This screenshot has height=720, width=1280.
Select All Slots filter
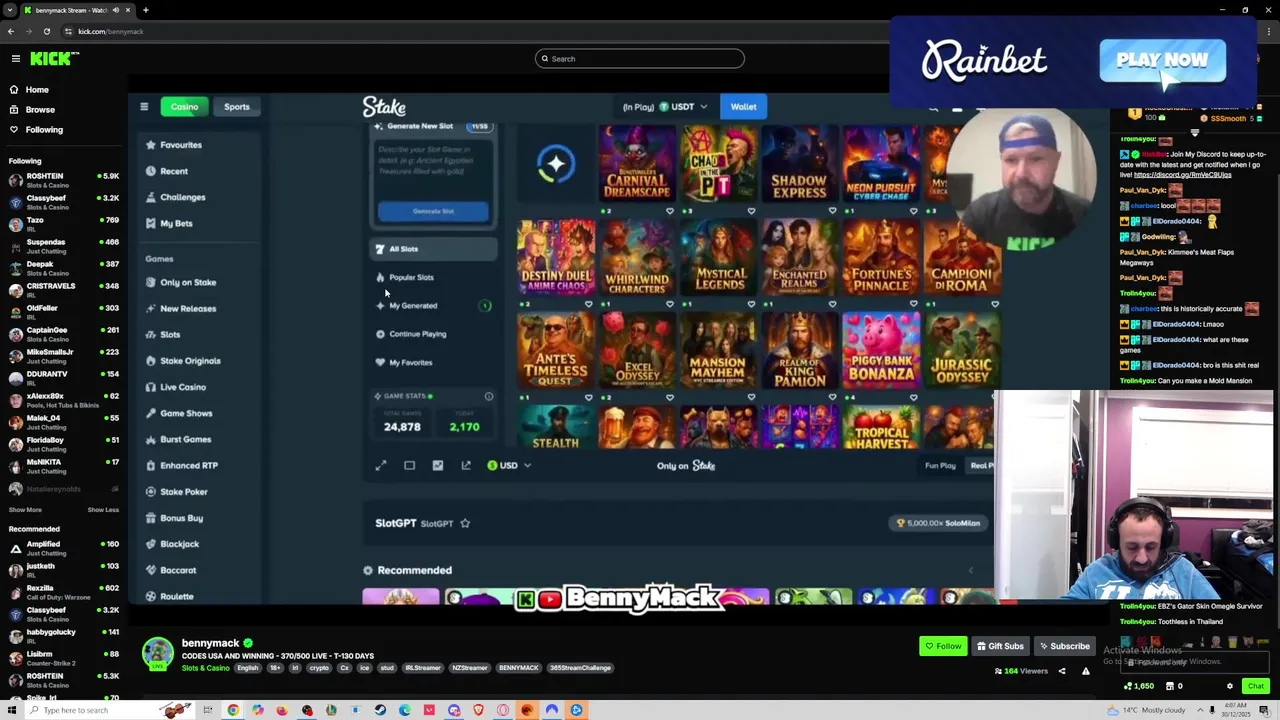click(x=434, y=249)
